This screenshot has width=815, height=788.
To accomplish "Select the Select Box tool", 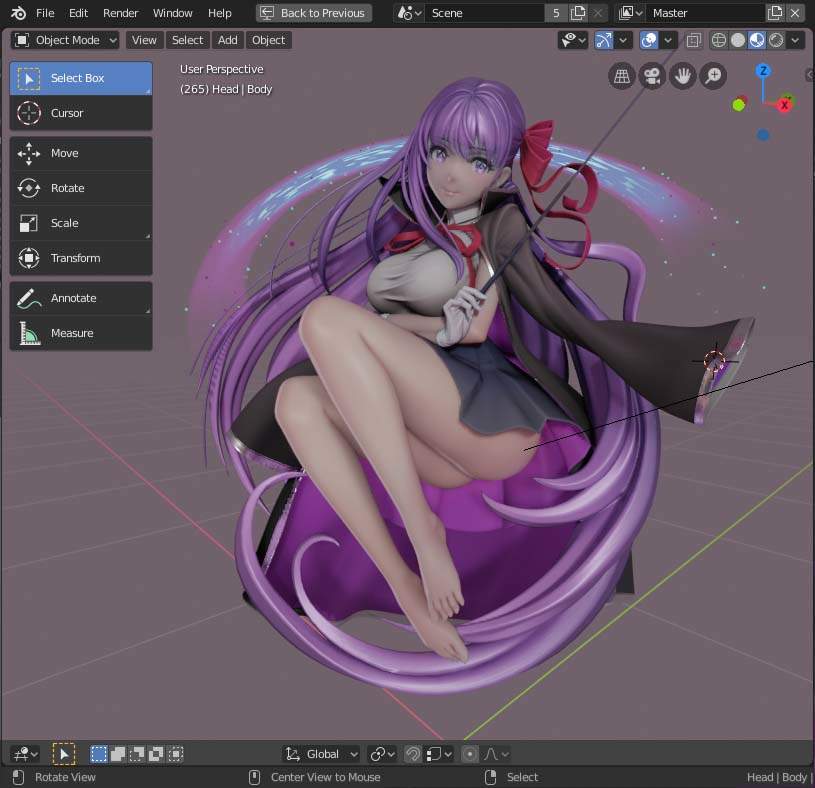I will click(81, 78).
